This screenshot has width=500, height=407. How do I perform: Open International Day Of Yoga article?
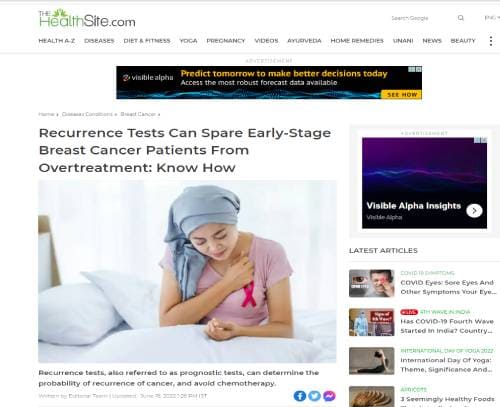pos(446,365)
